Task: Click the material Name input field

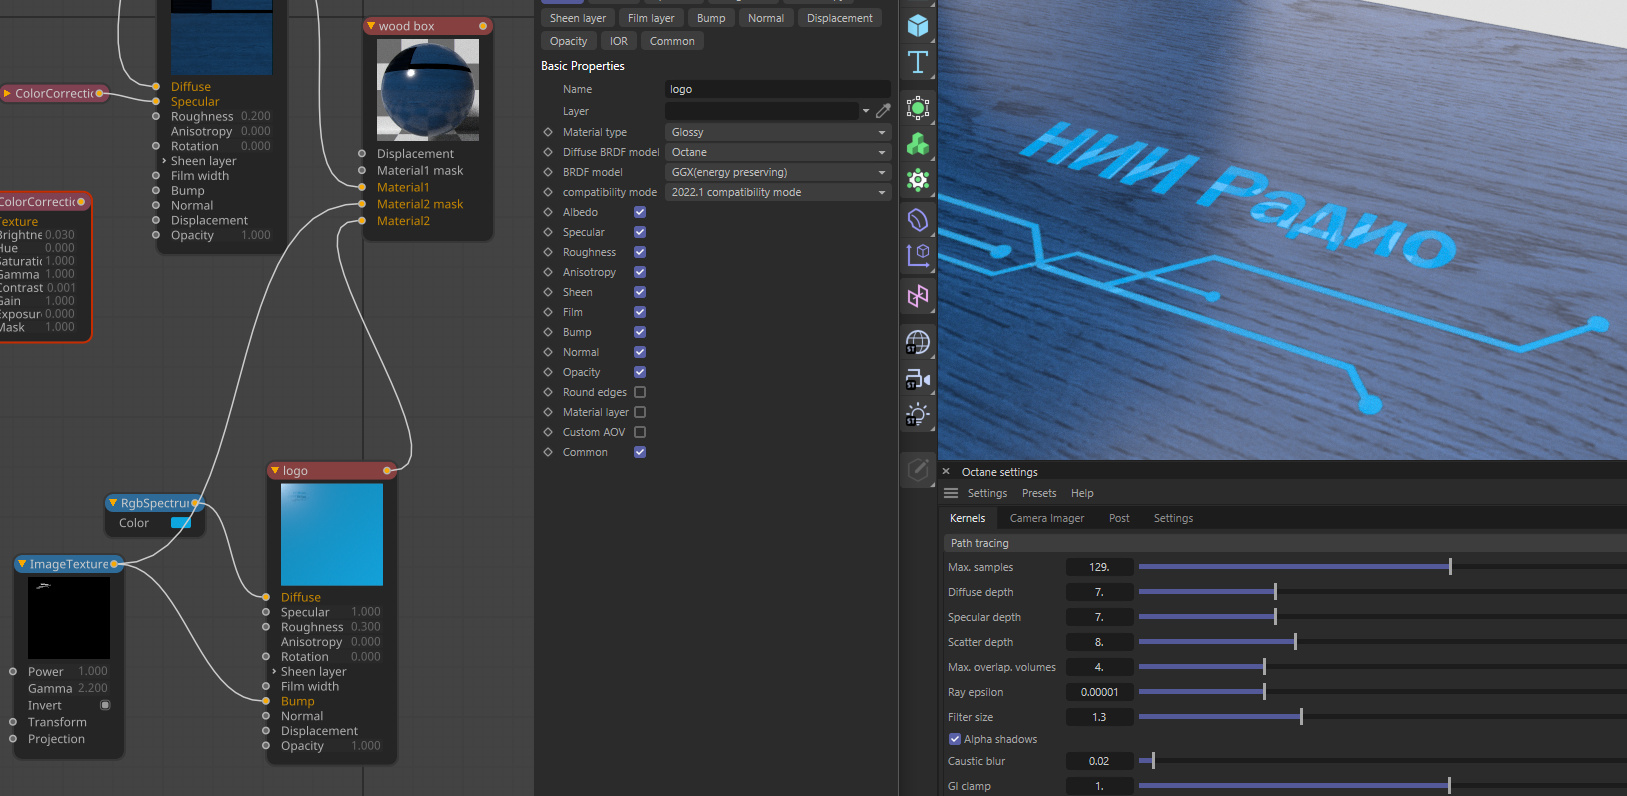Action: (x=778, y=89)
